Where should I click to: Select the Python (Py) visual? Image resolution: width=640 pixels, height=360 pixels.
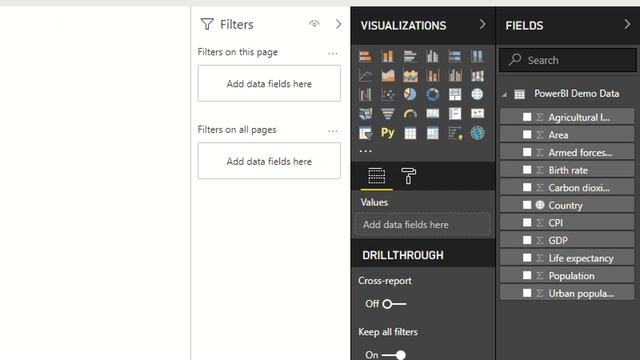coord(388,133)
